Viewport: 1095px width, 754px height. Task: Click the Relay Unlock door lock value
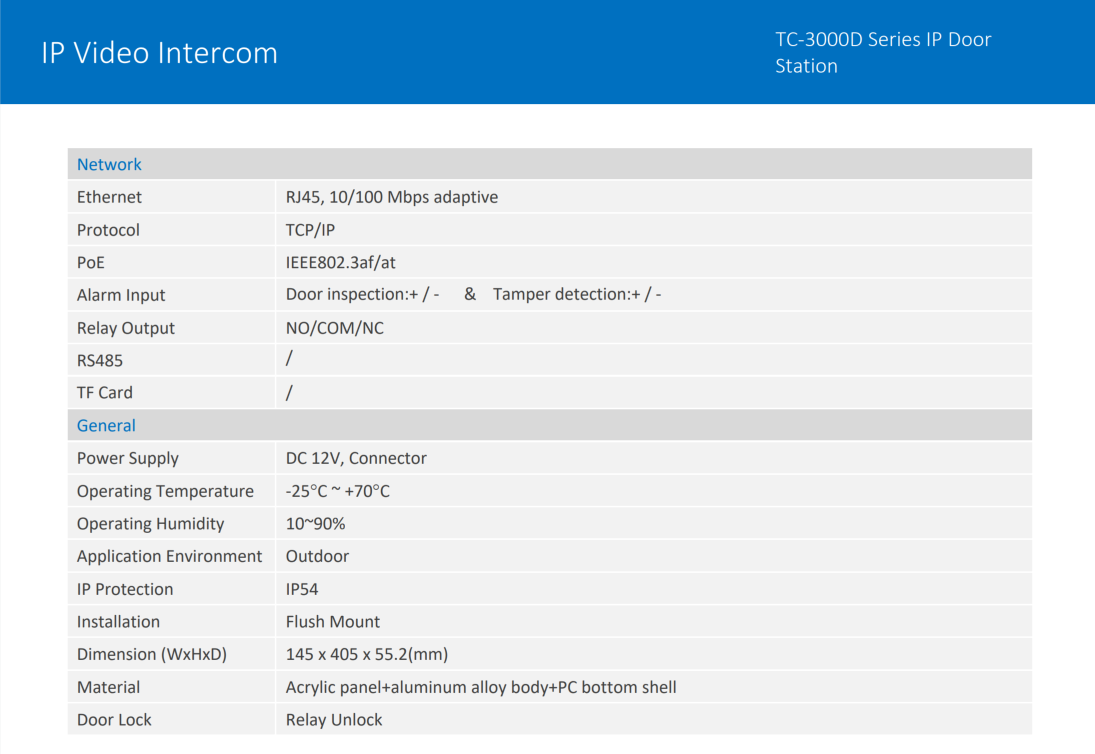click(x=334, y=720)
